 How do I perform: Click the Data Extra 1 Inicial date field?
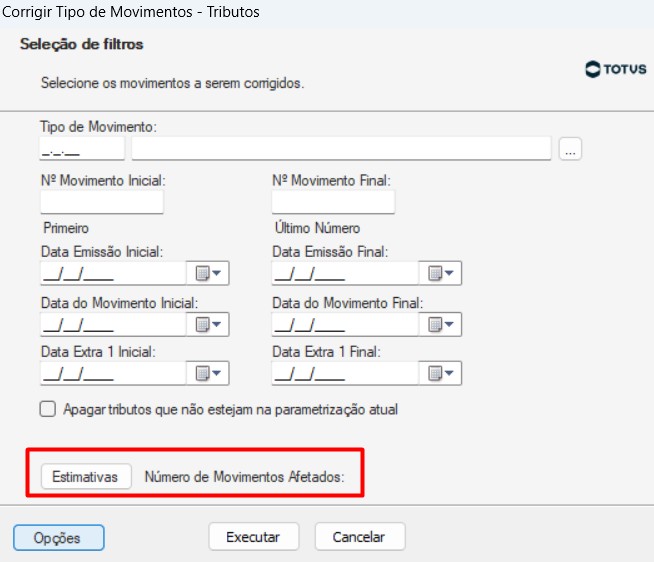click(x=113, y=373)
